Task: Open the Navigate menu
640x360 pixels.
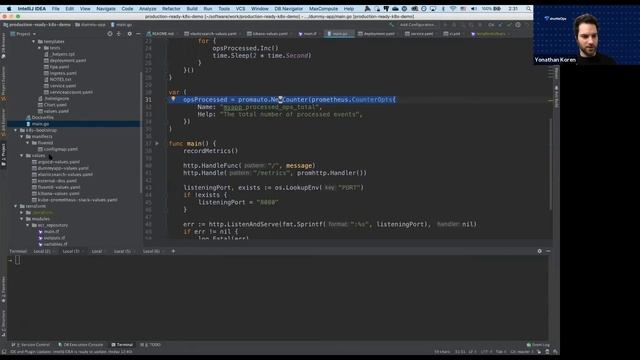Action: (x=106, y=9)
